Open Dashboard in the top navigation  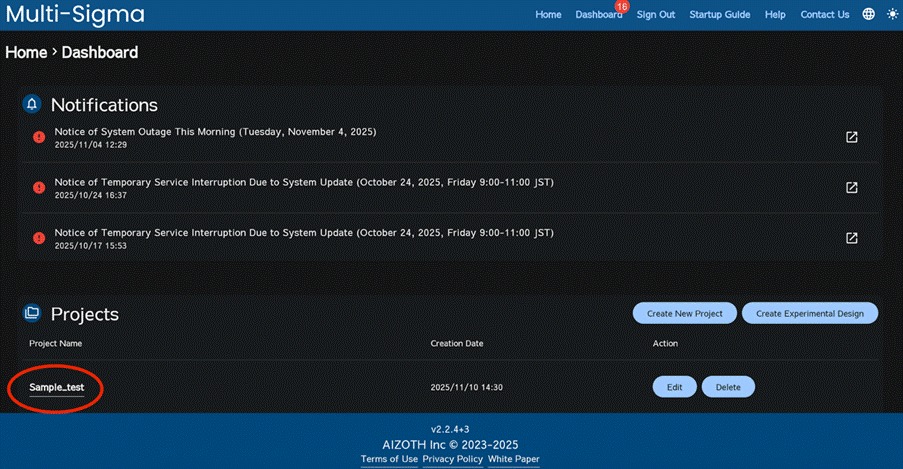point(598,15)
